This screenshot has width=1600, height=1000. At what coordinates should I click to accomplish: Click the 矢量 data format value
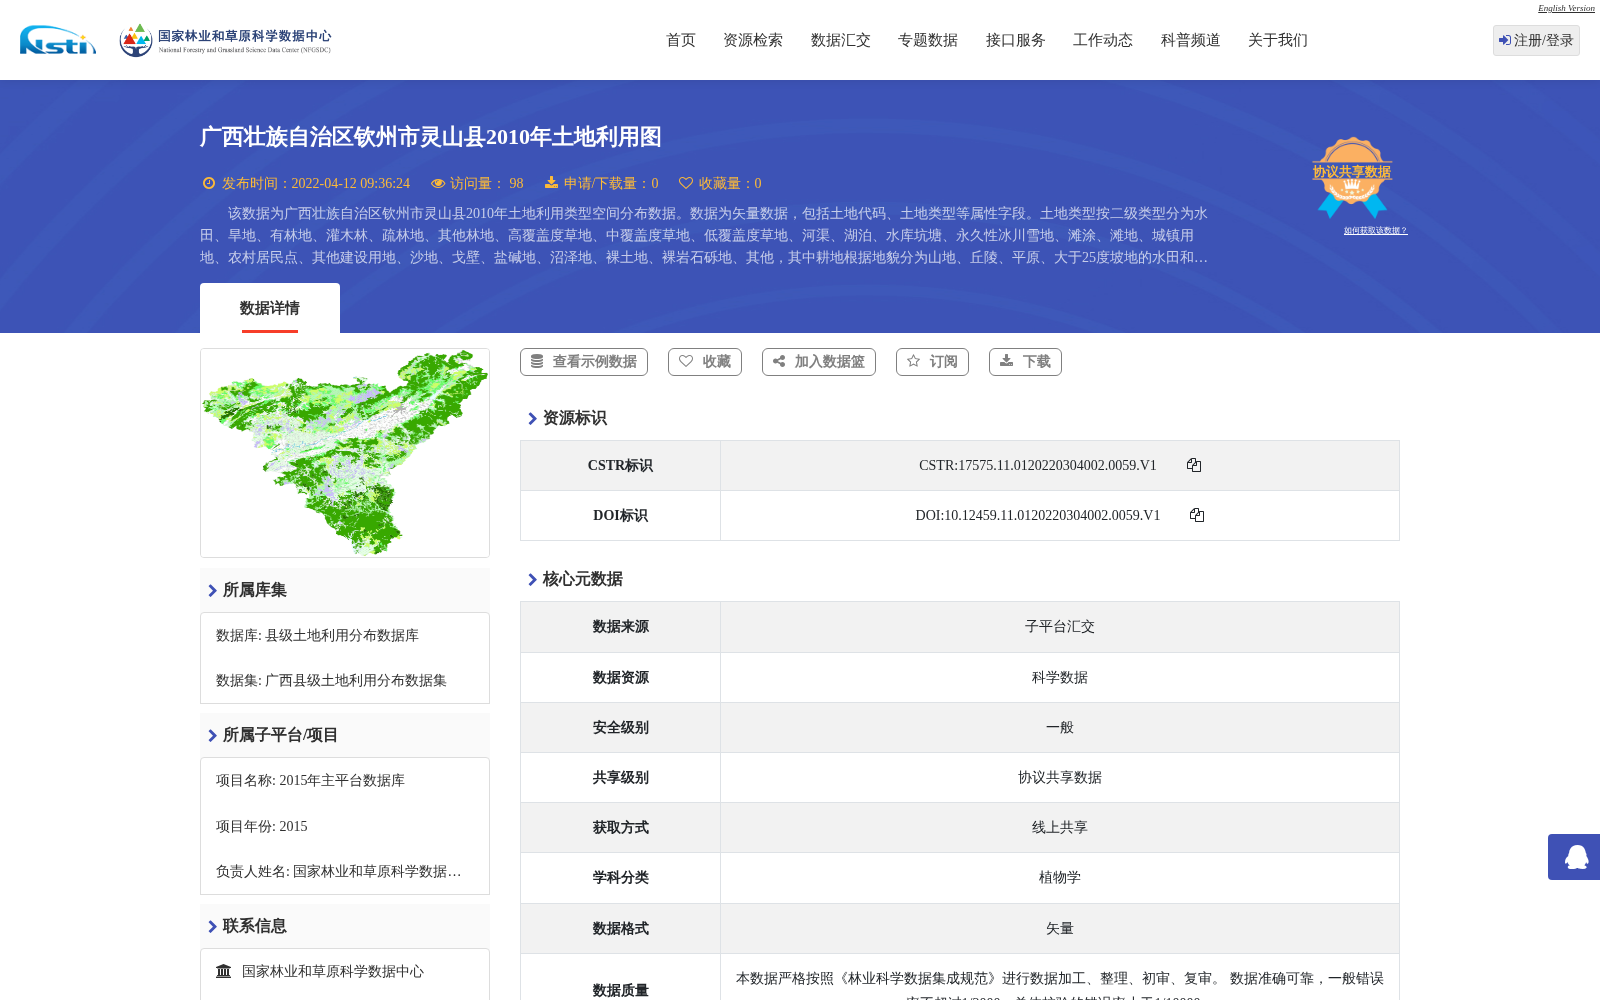[1059, 929]
